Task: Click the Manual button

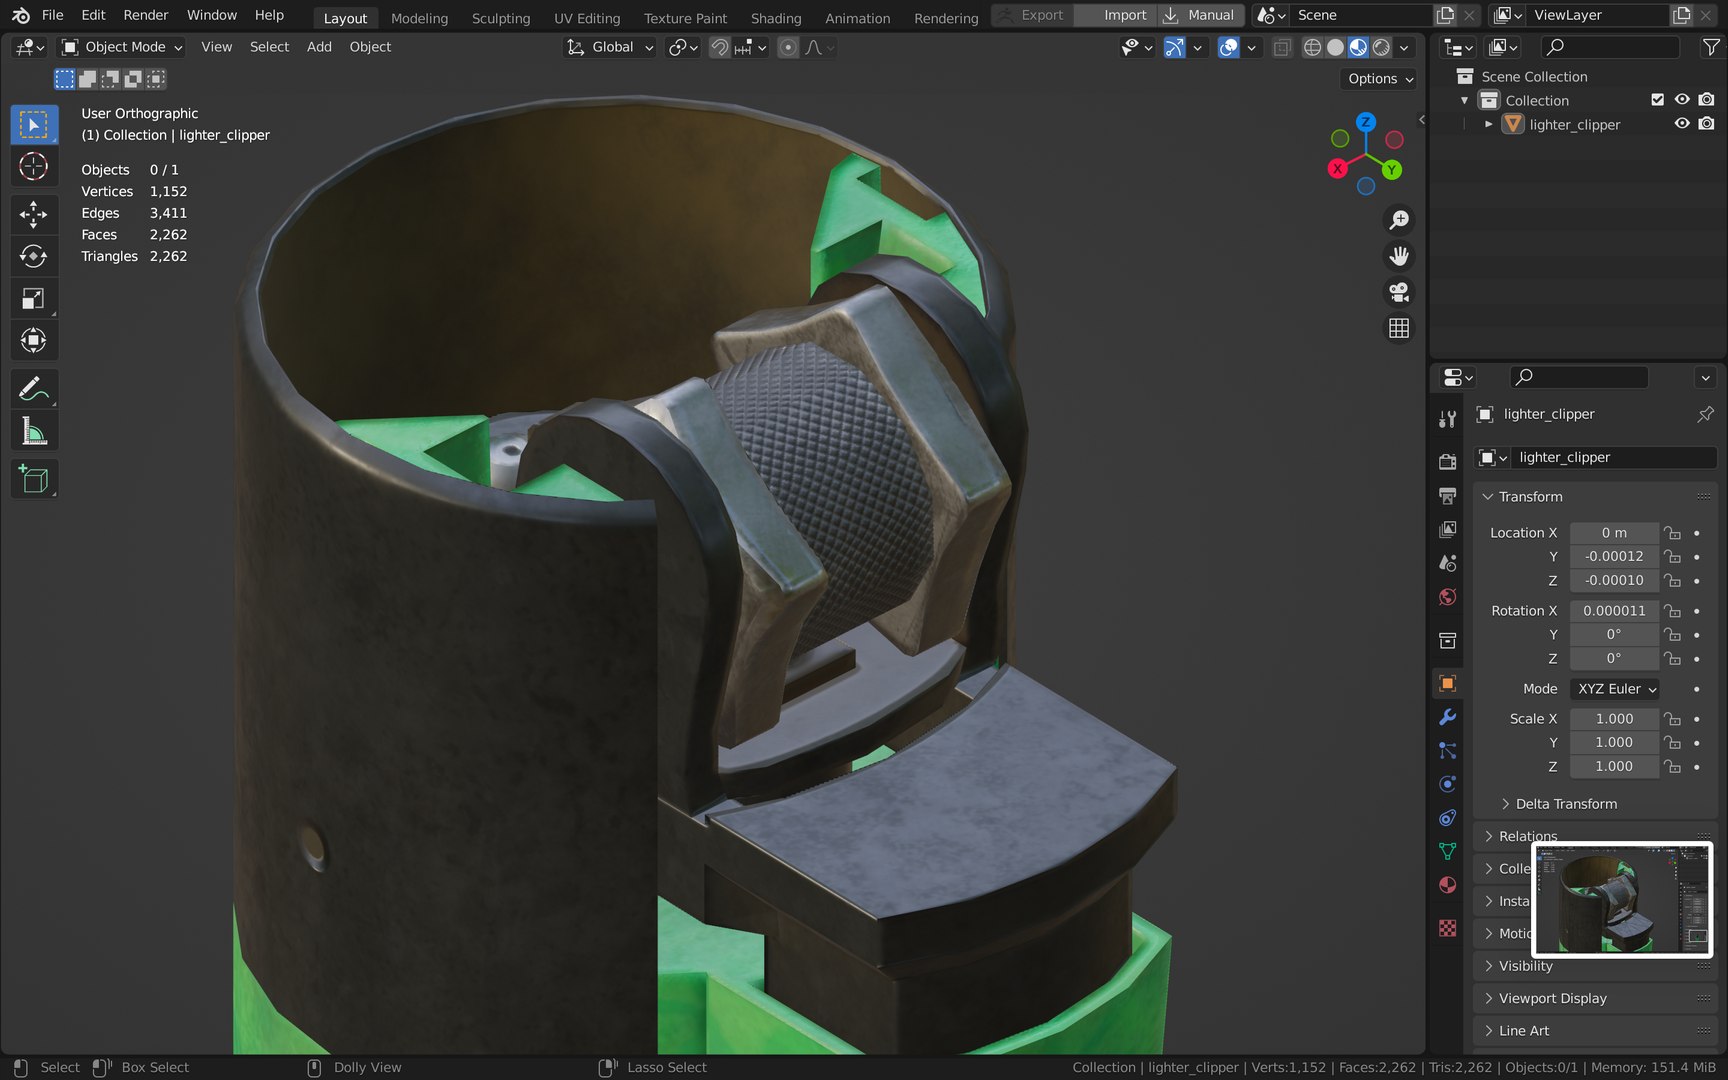Action: coord(1200,15)
